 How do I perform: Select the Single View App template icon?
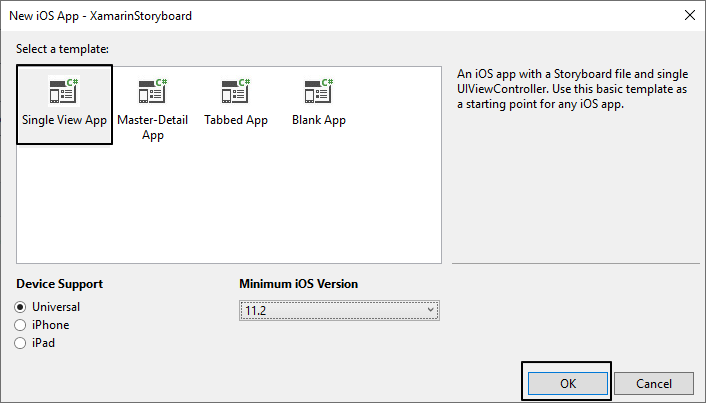click(x=63, y=91)
